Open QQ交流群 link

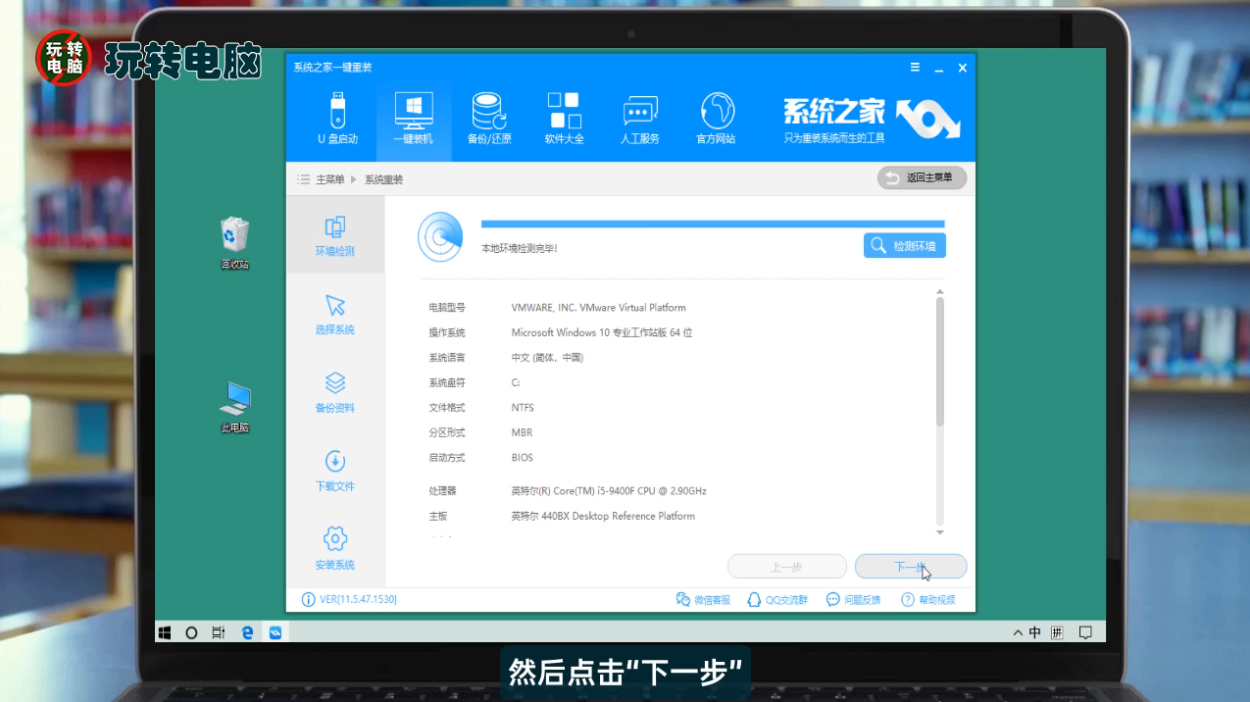pos(778,600)
